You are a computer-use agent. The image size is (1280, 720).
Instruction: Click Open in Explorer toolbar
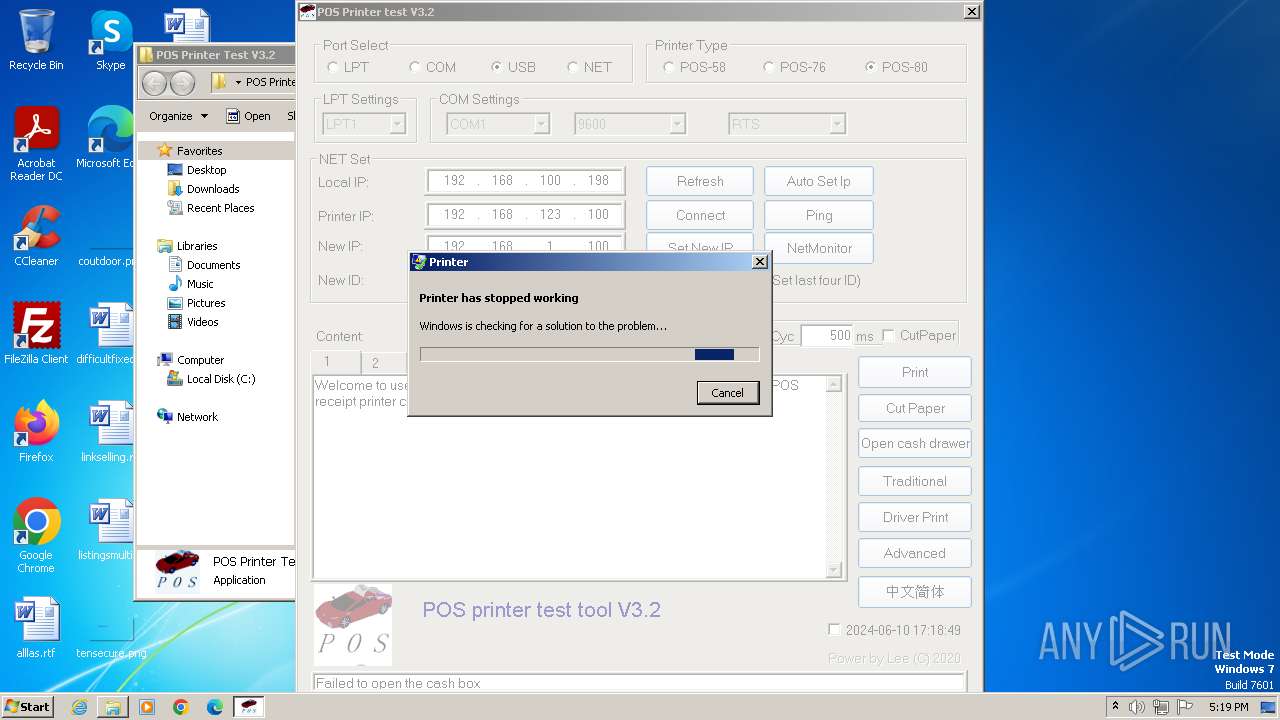coord(248,116)
